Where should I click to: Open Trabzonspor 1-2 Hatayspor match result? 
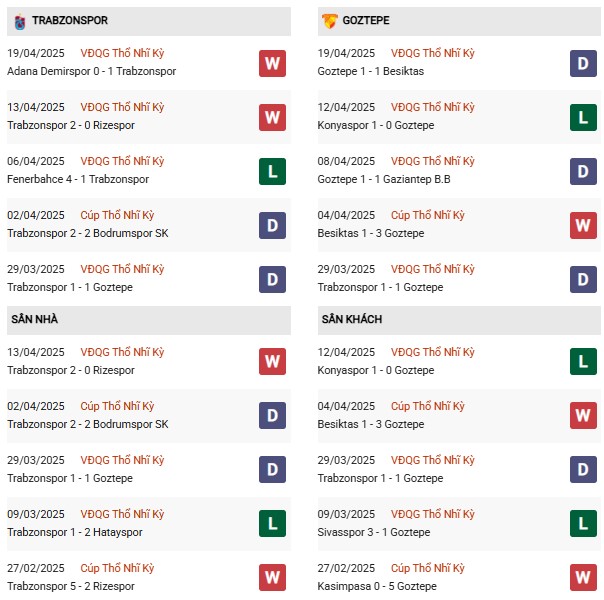pyautogui.click(x=73, y=533)
